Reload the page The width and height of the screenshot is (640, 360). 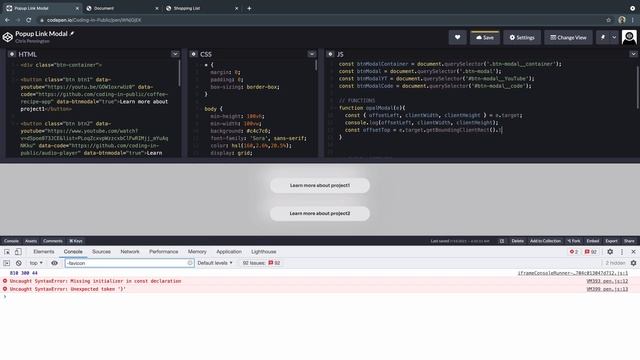(x=29, y=20)
